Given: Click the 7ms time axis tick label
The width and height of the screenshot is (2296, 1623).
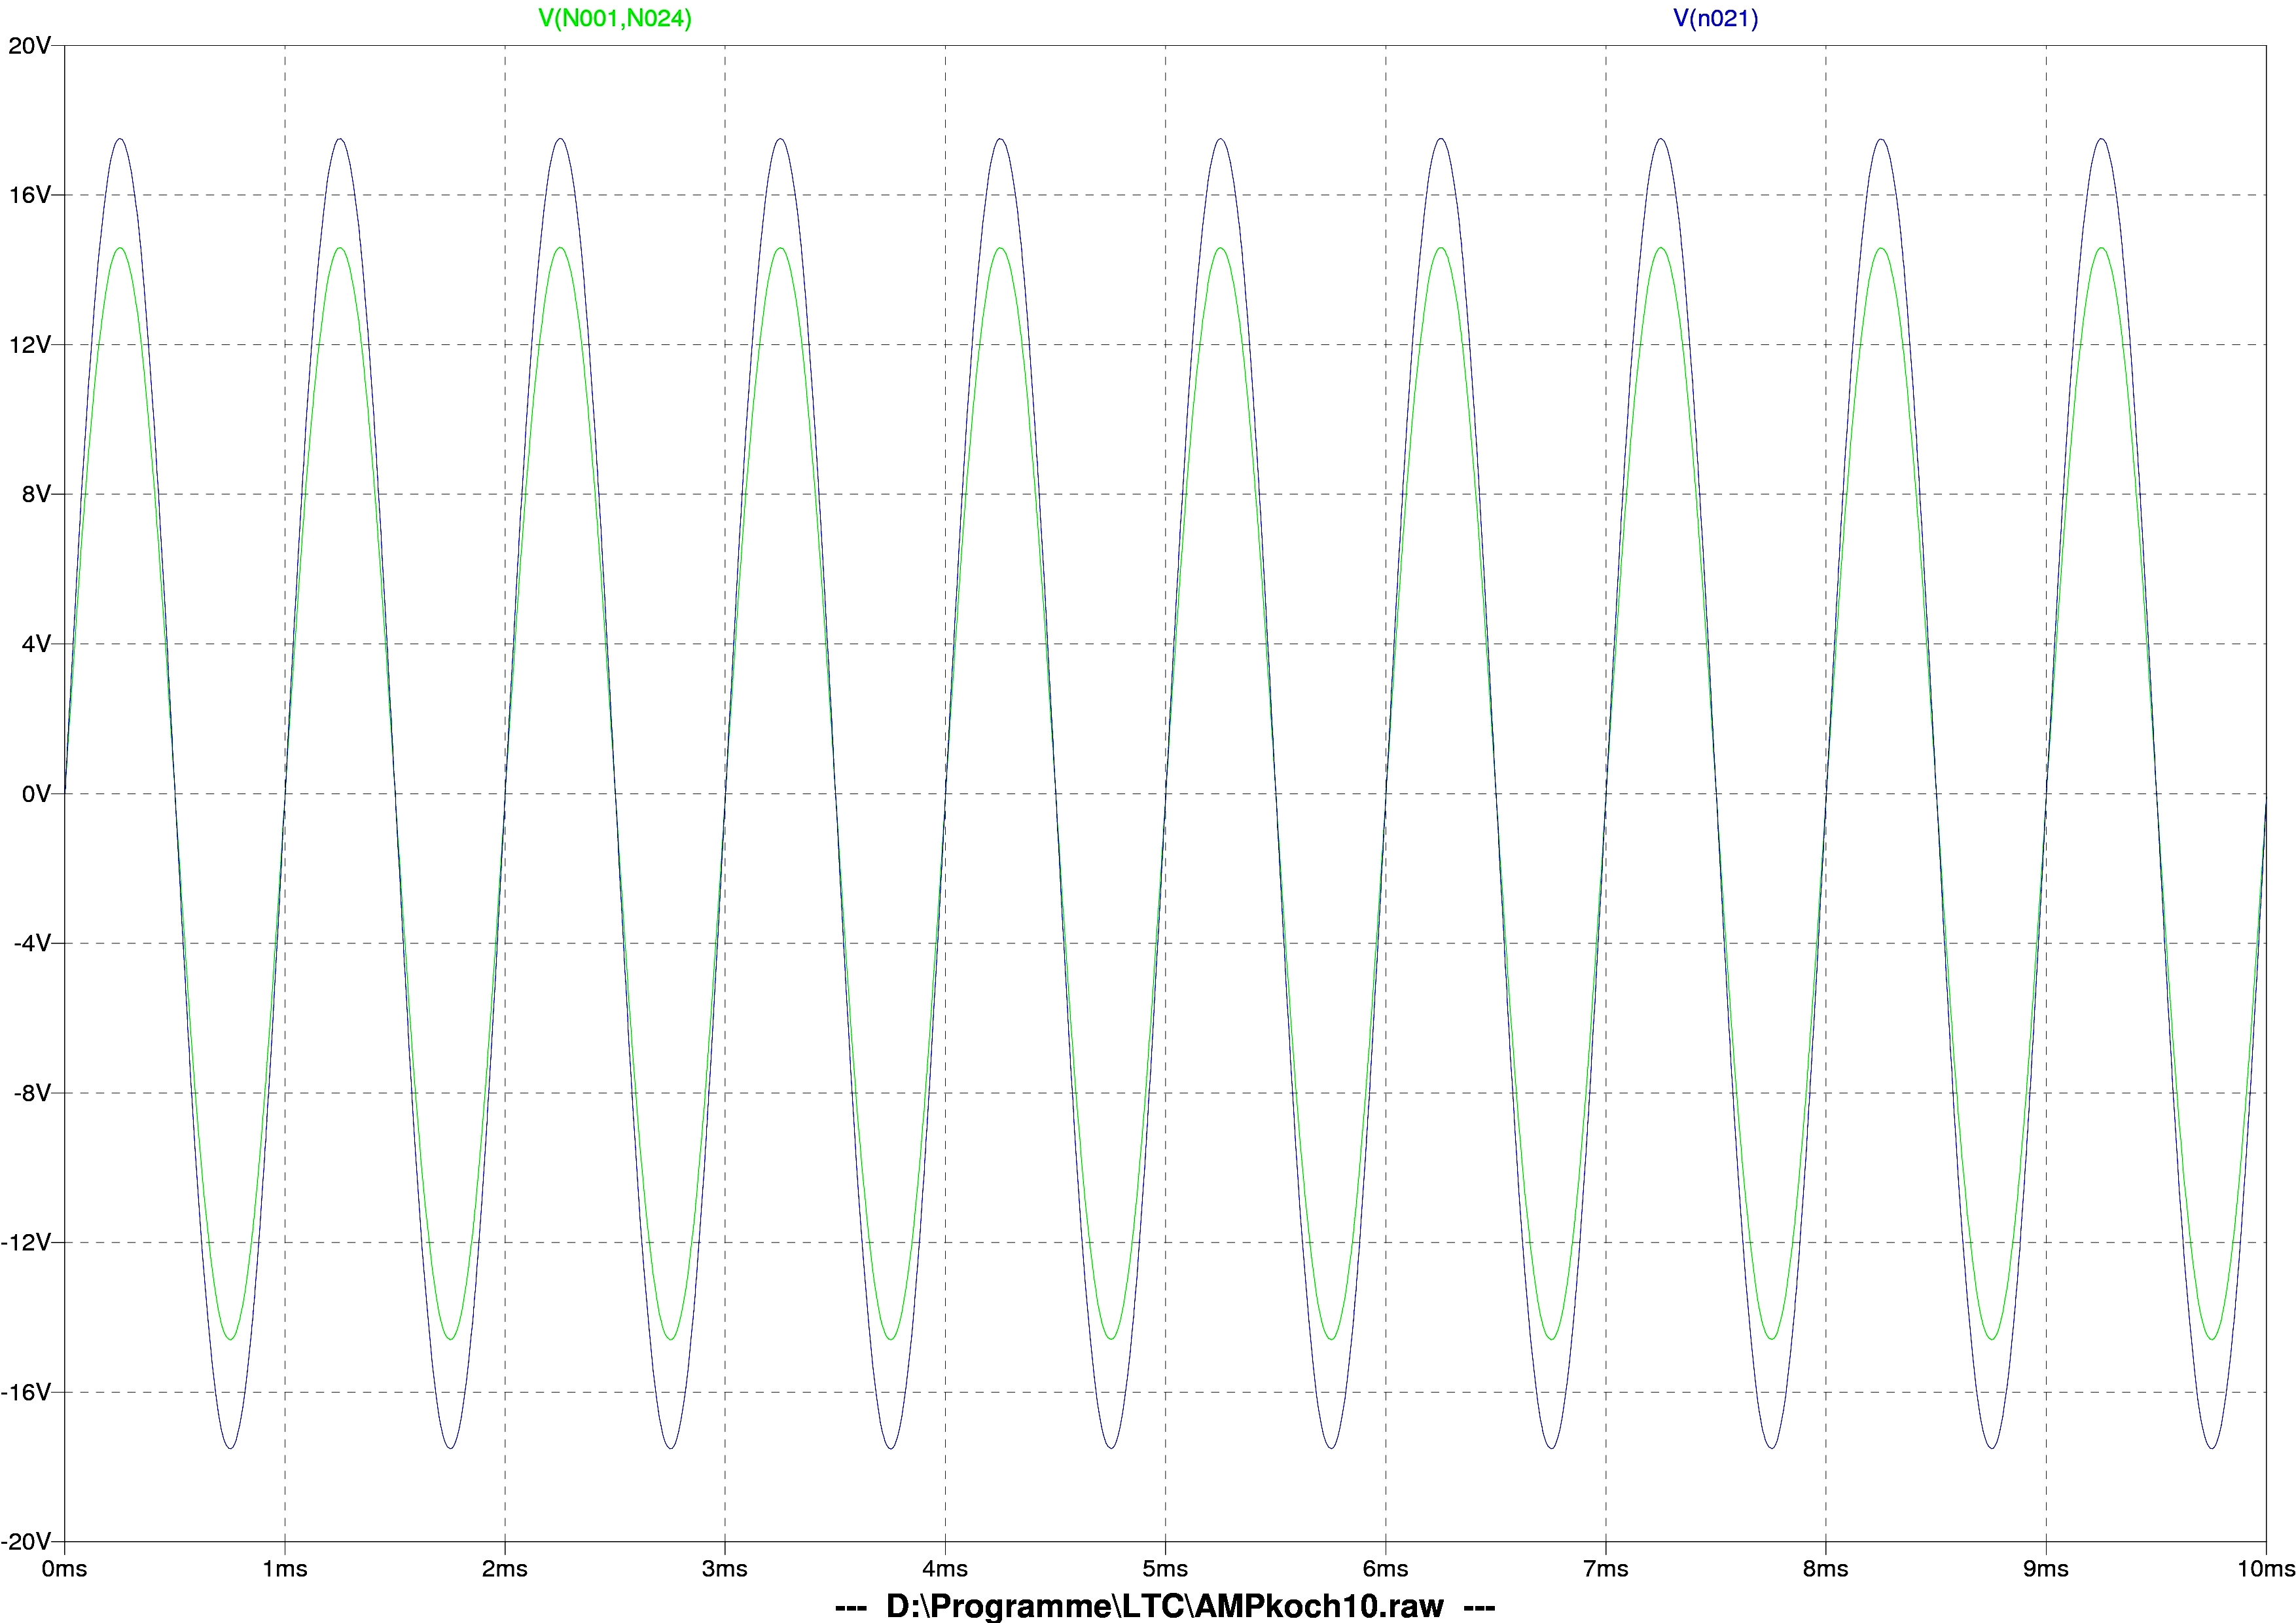Looking at the screenshot, I should pyautogui.click(x=1605, y=1569).
